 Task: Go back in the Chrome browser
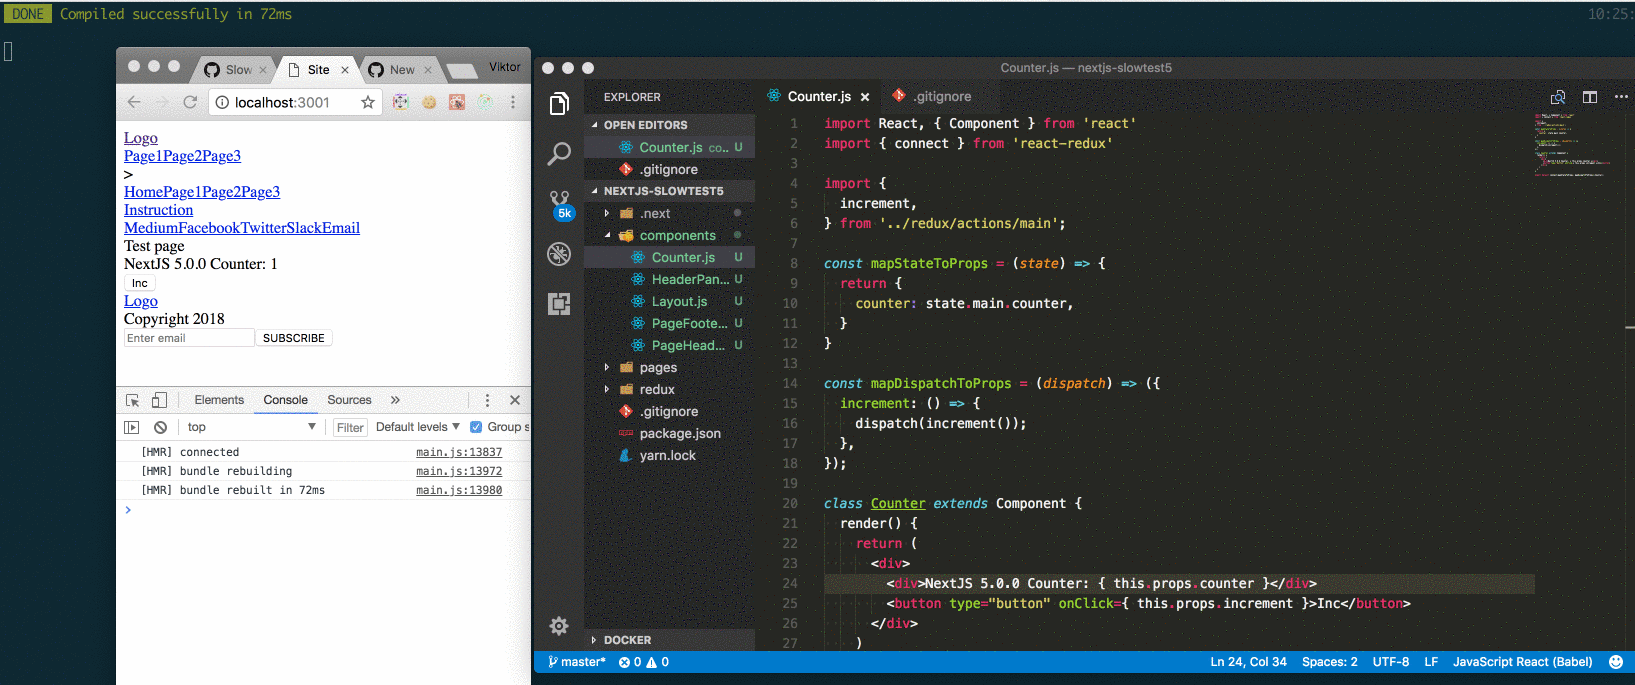[x=134, y=102]
